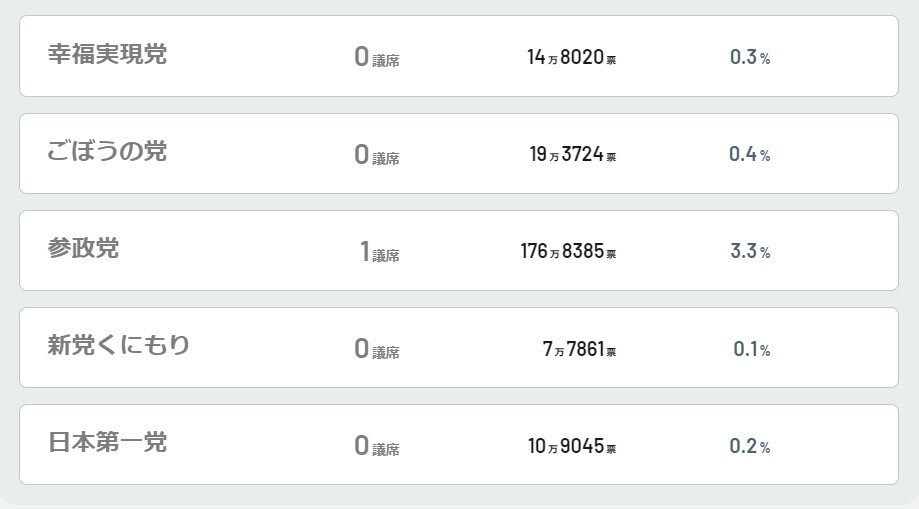This screenshot has height=509, width=919.
Task: Select the 10万9045票 vote total
Action: [572, 445]
